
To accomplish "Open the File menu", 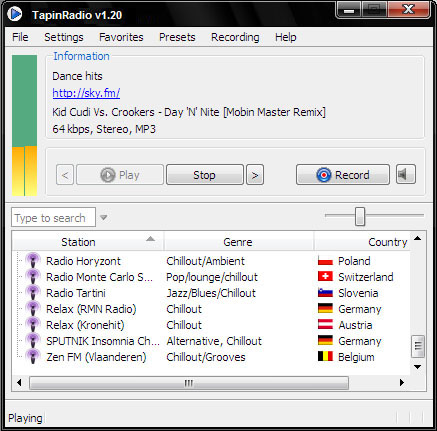I will [20, 37].
